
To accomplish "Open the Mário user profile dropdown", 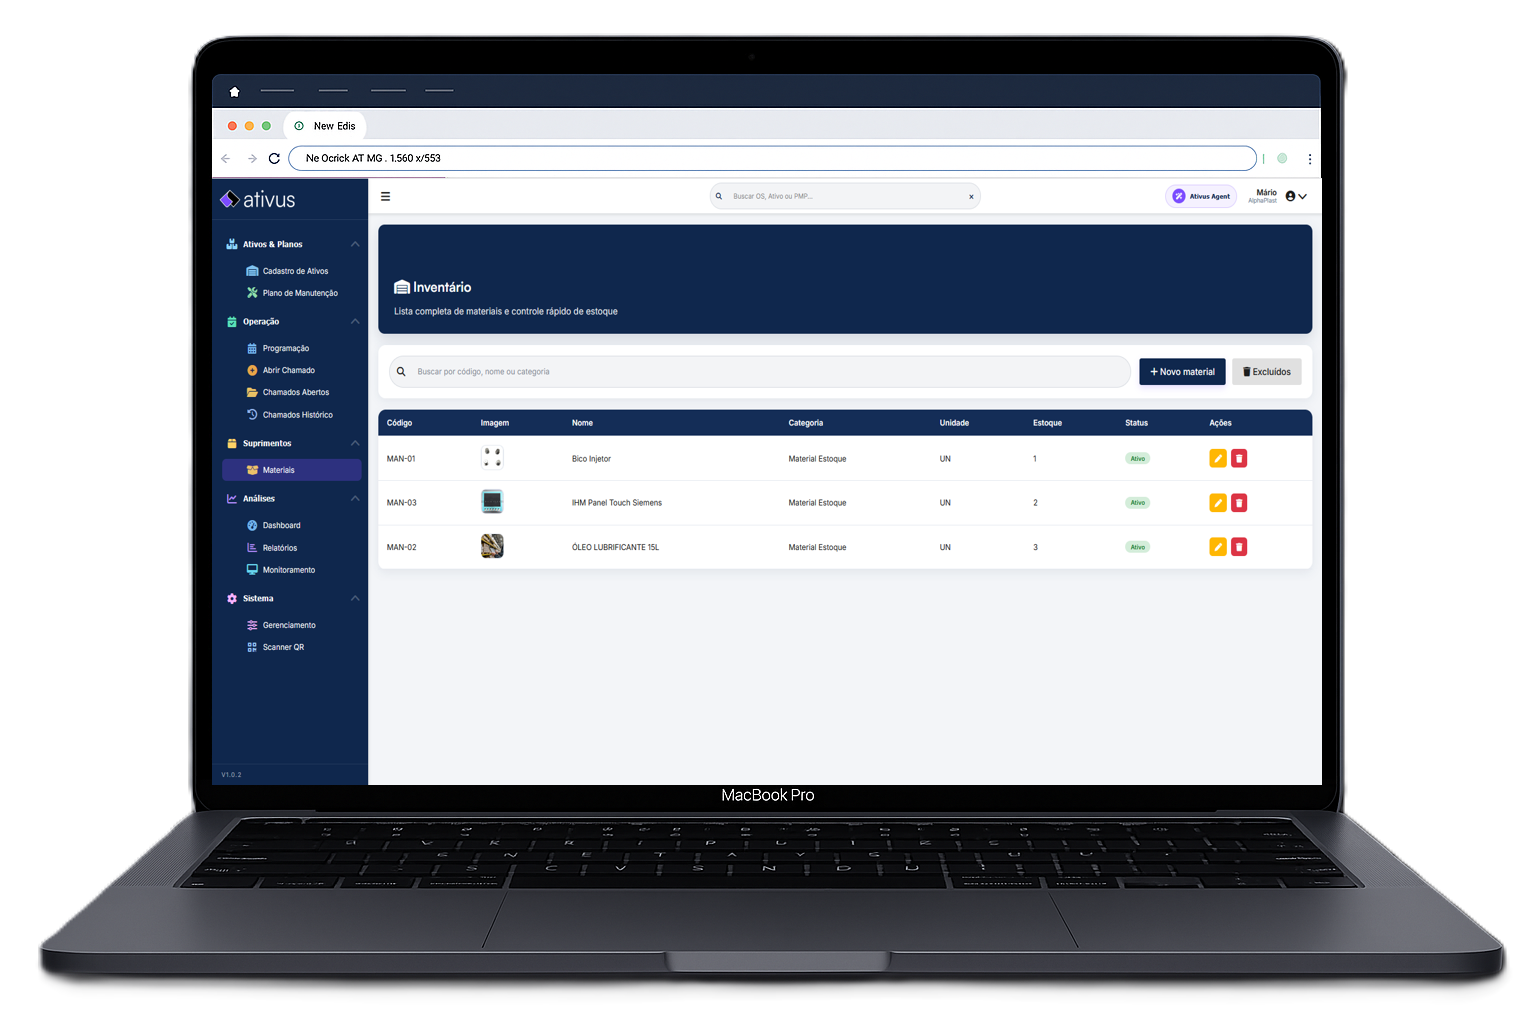I will [x=1296, y=197].
